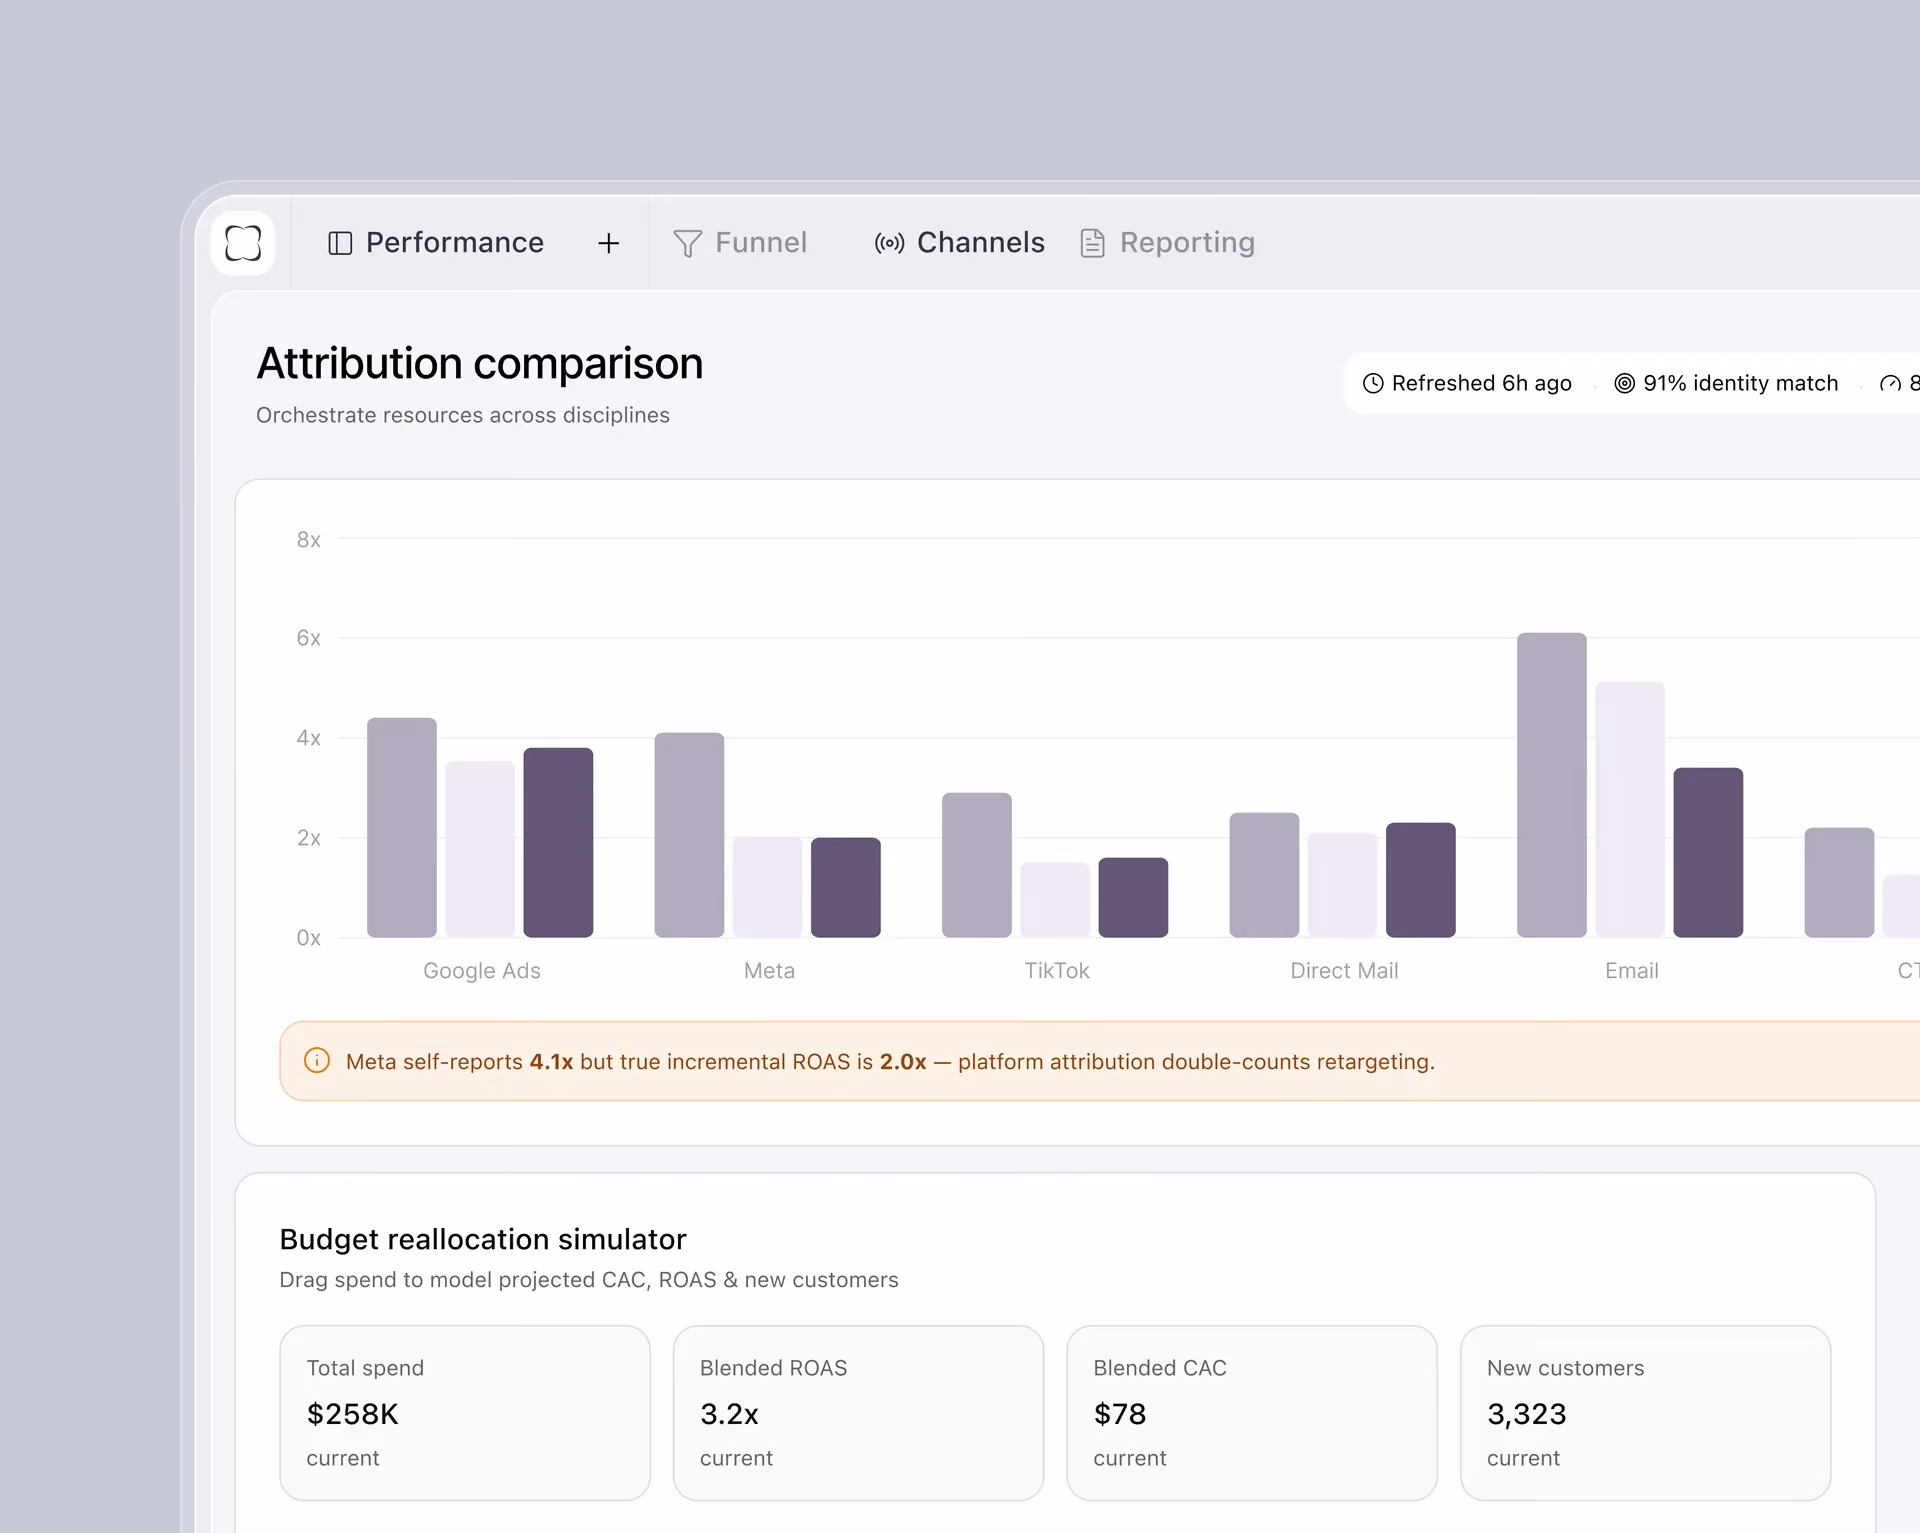This screenshot has width=1920, height=1533.
Task: Click Direct Mail gray bar
Action: click(1264, 874)
